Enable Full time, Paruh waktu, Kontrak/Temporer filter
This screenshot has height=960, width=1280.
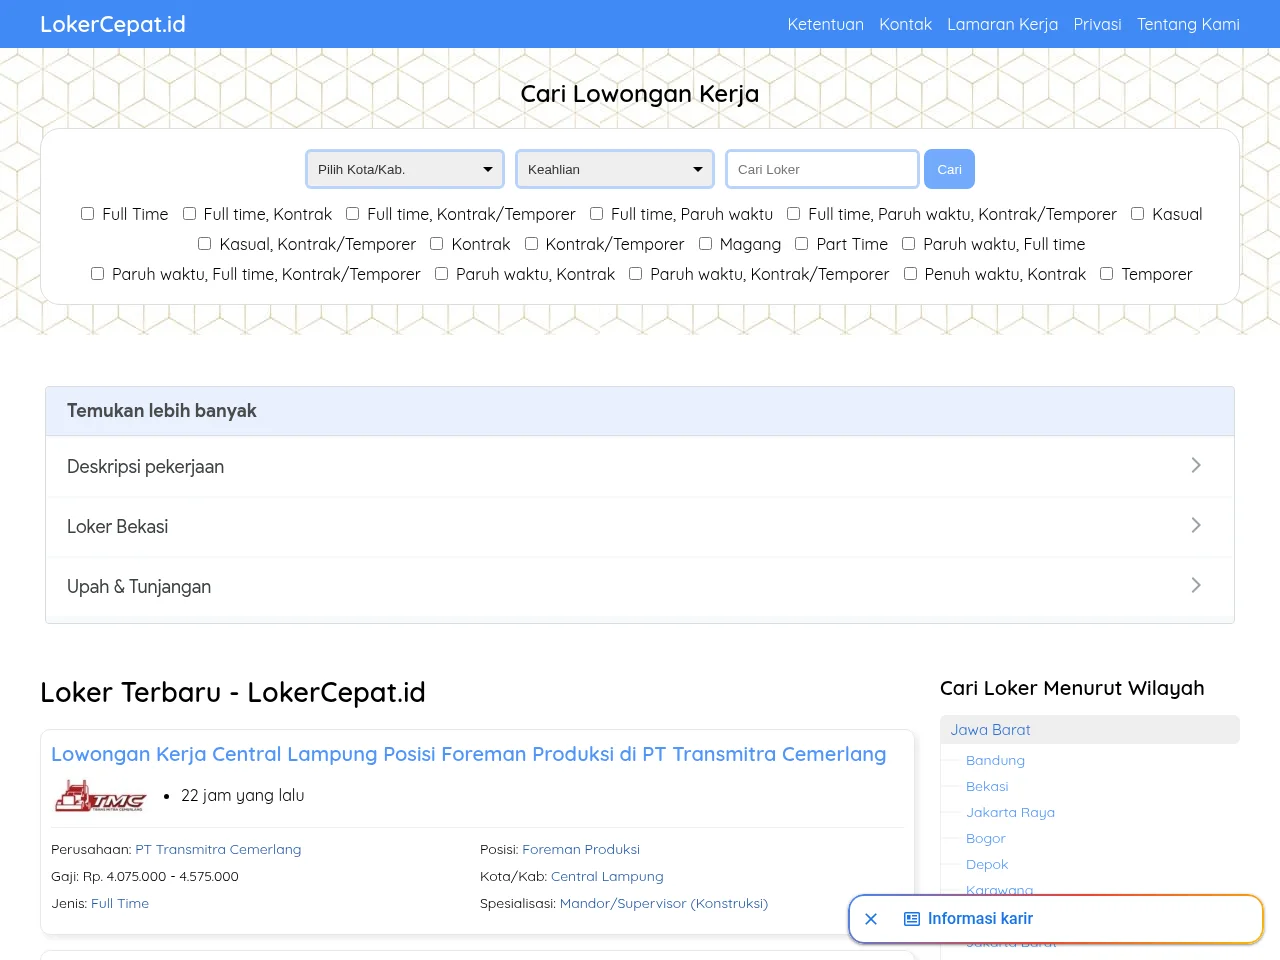[x=793, y=213]
